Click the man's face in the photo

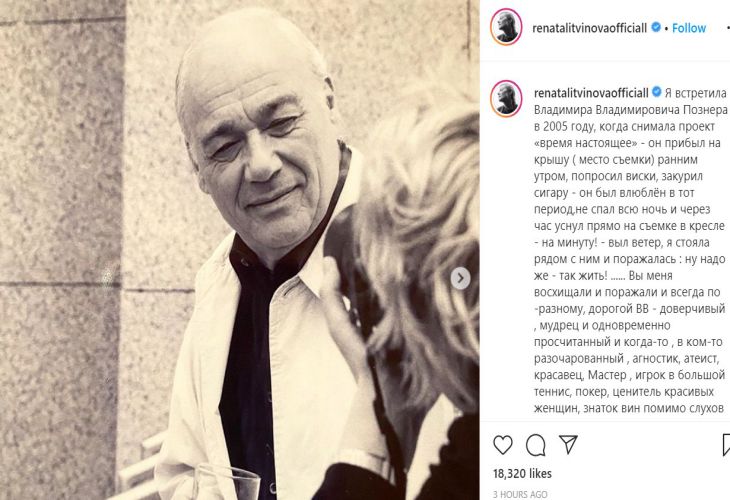click(257, 140)
